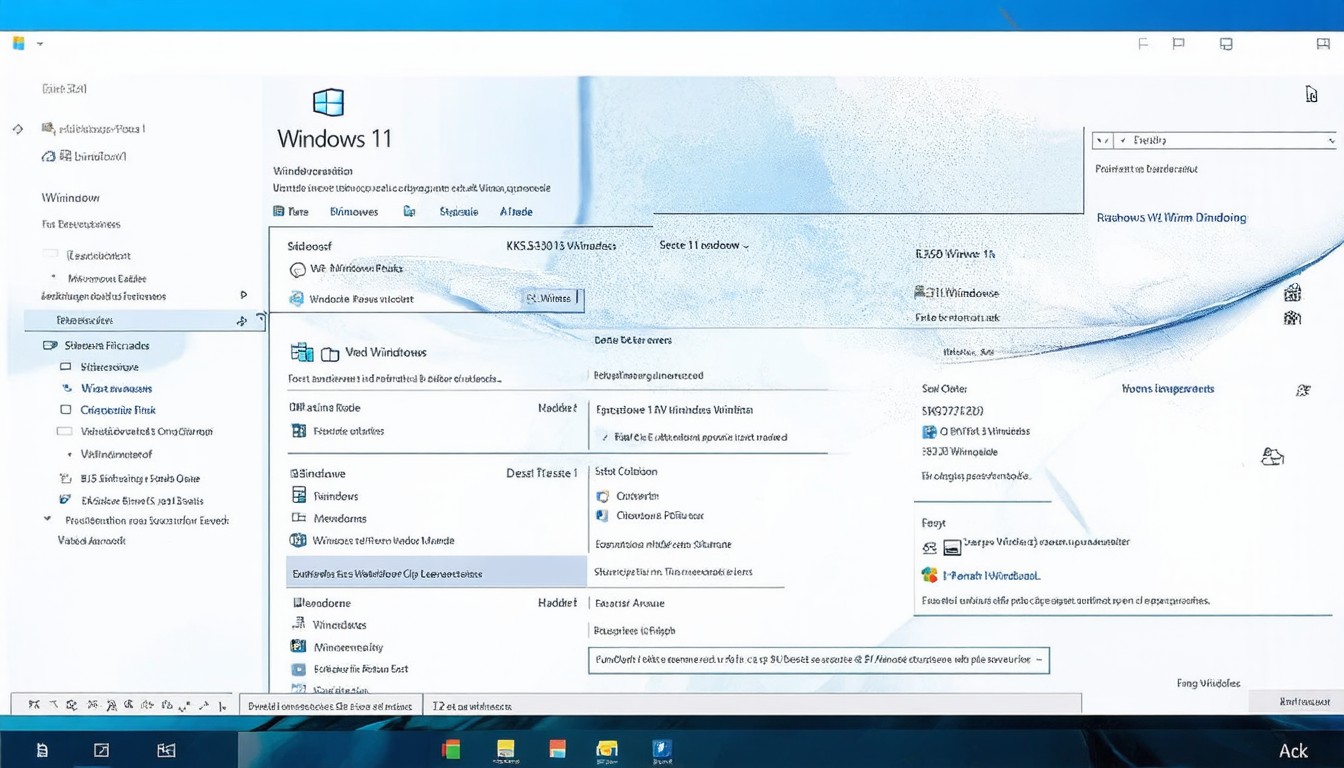Viewport: 1344px width, 768px height.
Task: Click "Ack" at the taskbar's right end
Action: 1293,750
